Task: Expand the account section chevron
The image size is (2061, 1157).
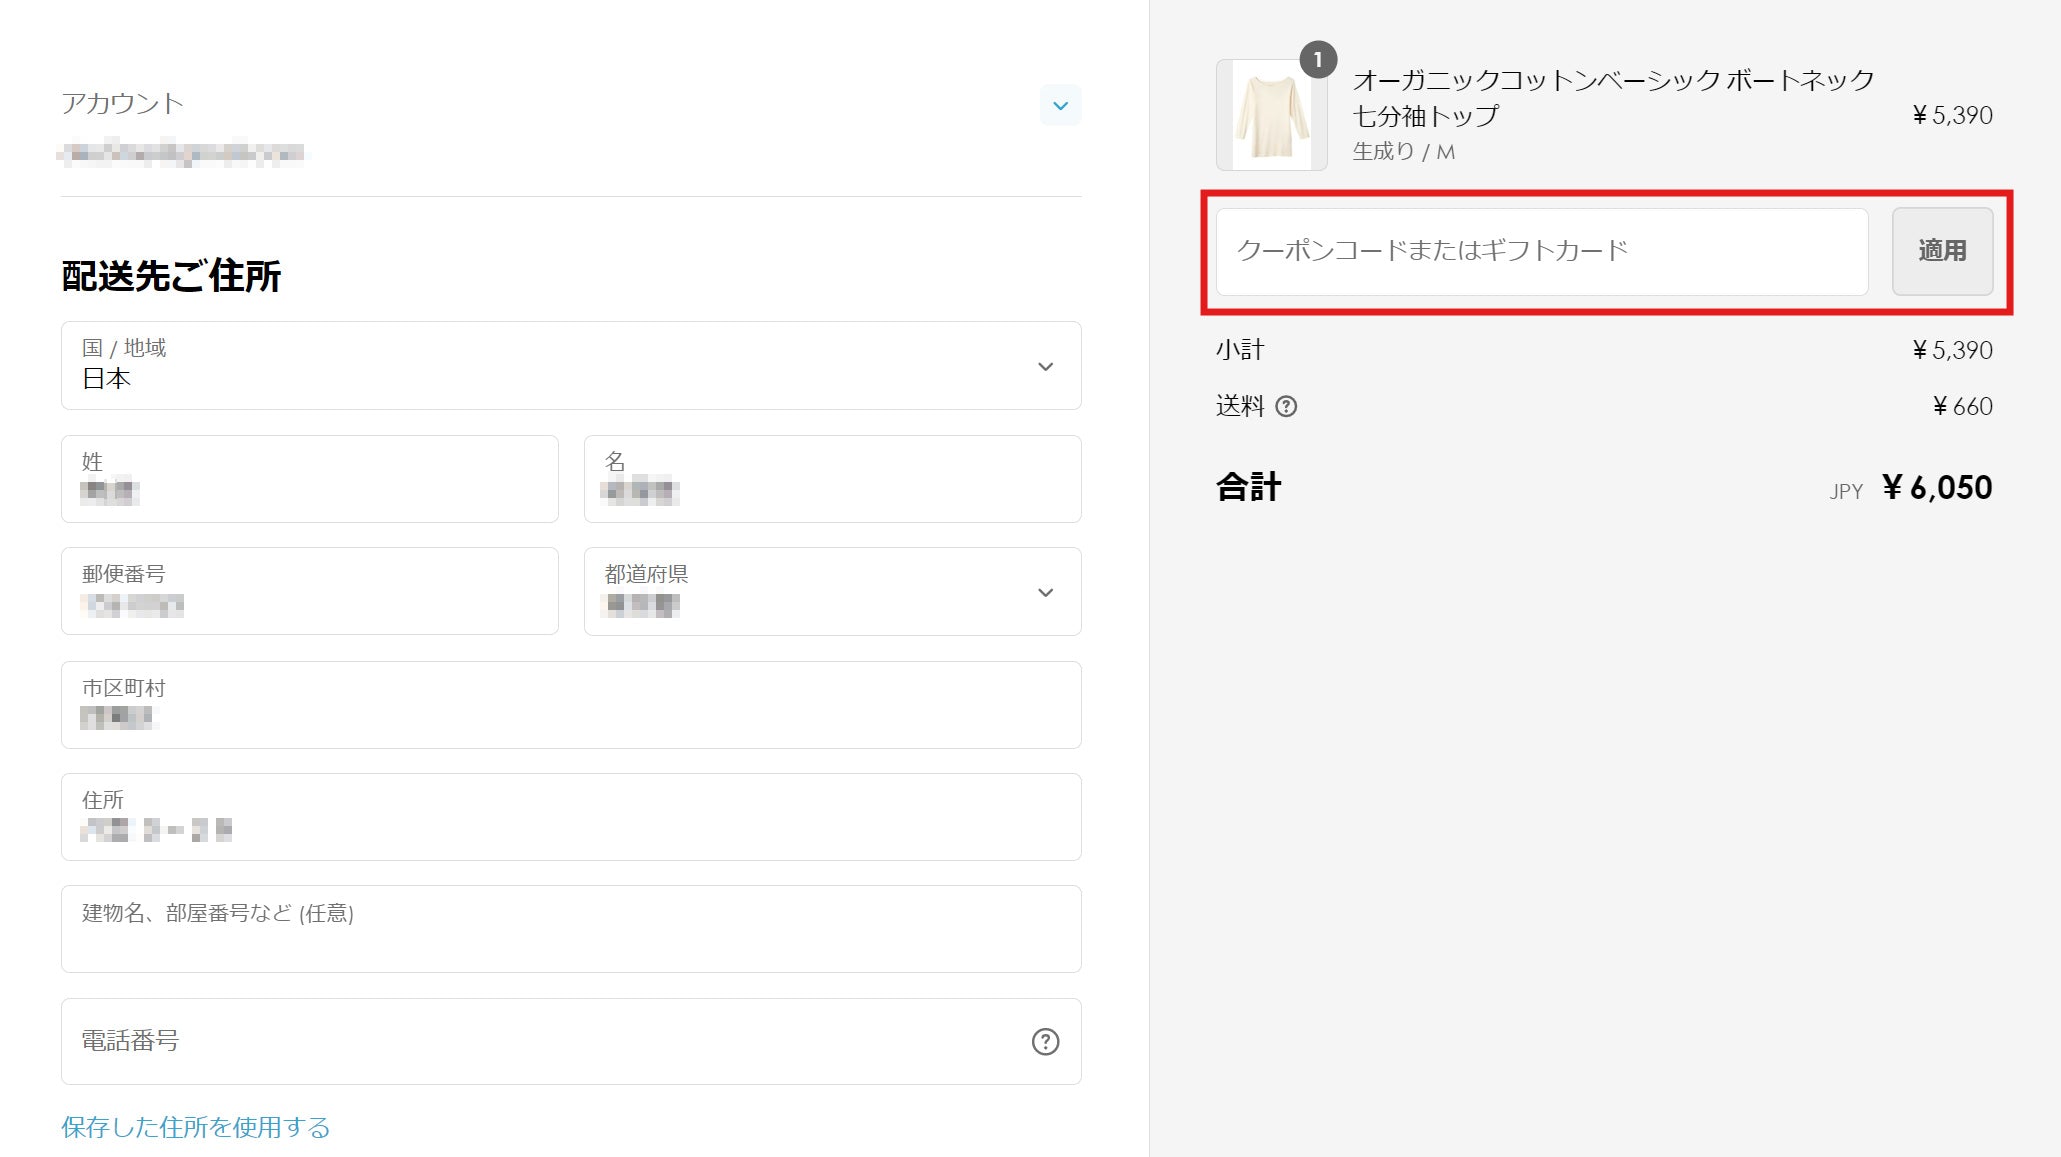Action: 1060,105
